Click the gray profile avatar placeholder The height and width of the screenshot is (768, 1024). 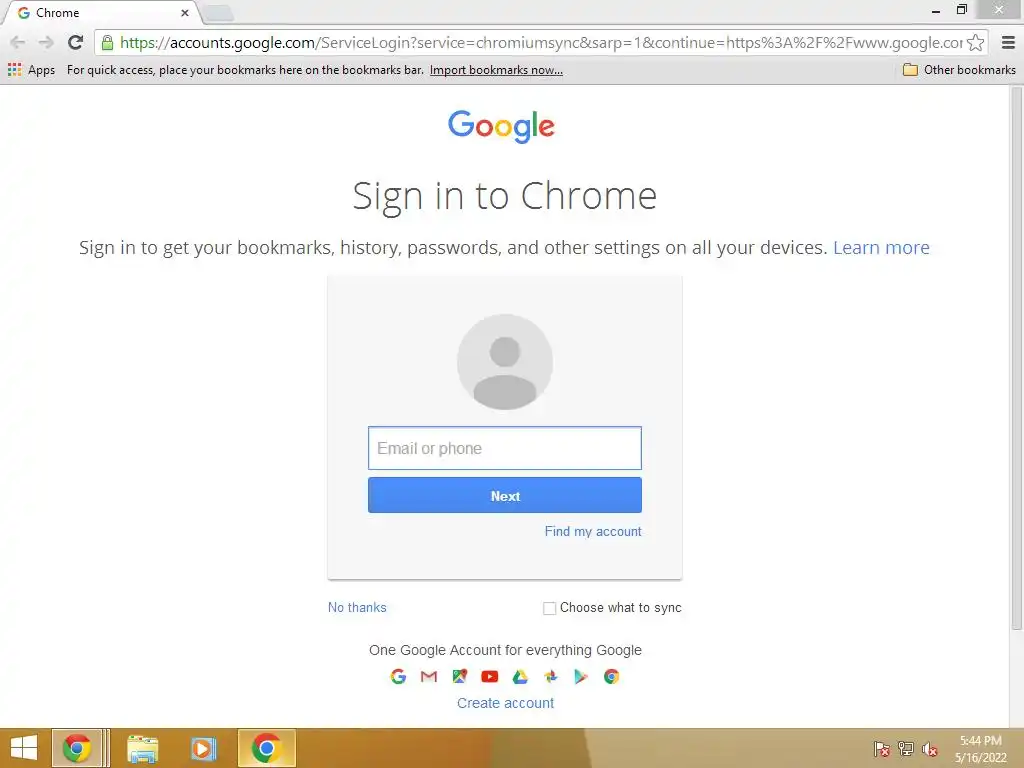click(x=505, y=362)
